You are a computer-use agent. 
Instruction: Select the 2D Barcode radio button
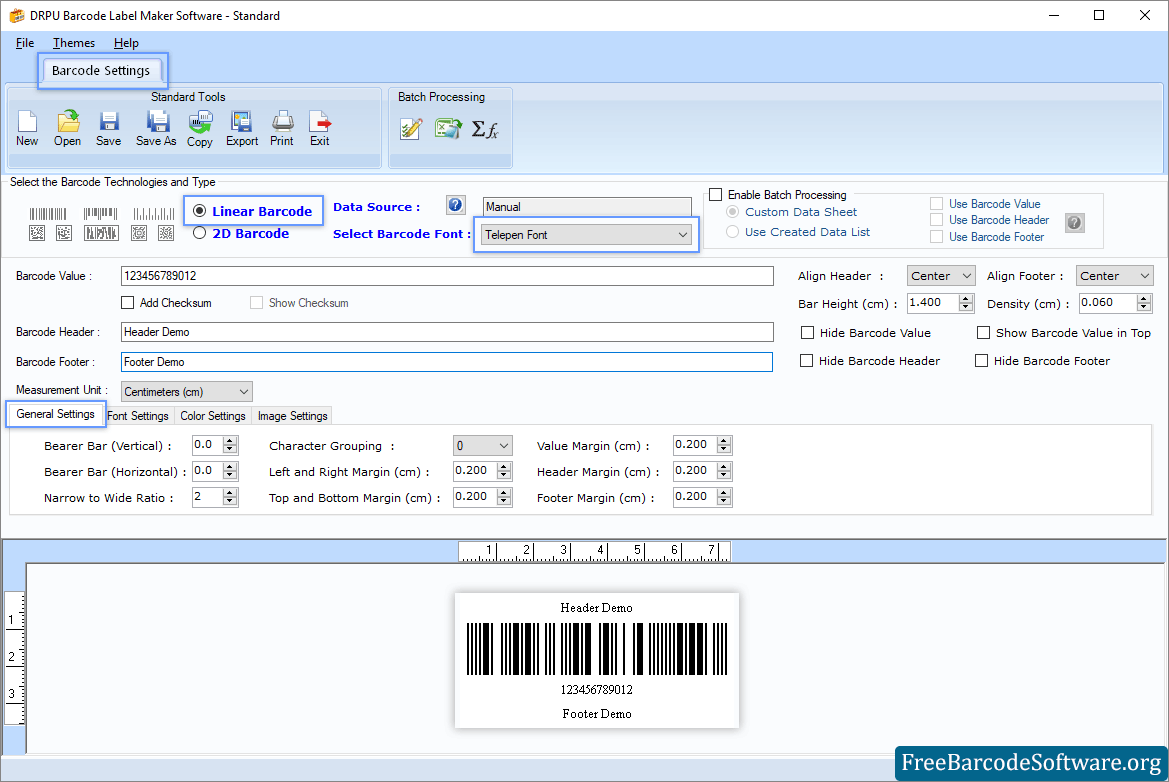[199, 233]
